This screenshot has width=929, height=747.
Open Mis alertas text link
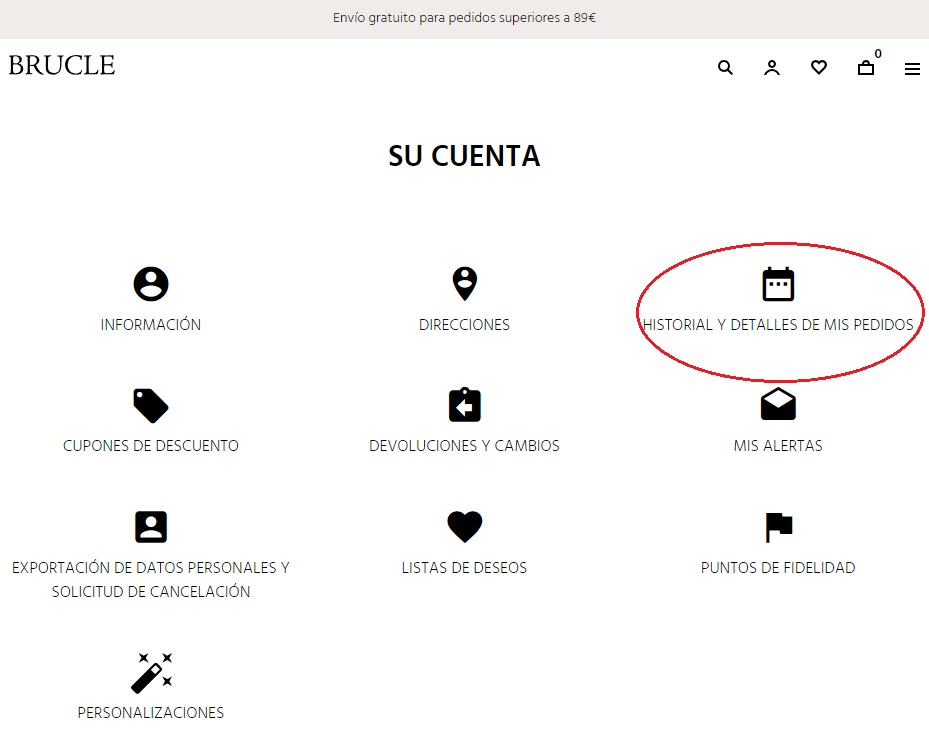pos(778,446)
